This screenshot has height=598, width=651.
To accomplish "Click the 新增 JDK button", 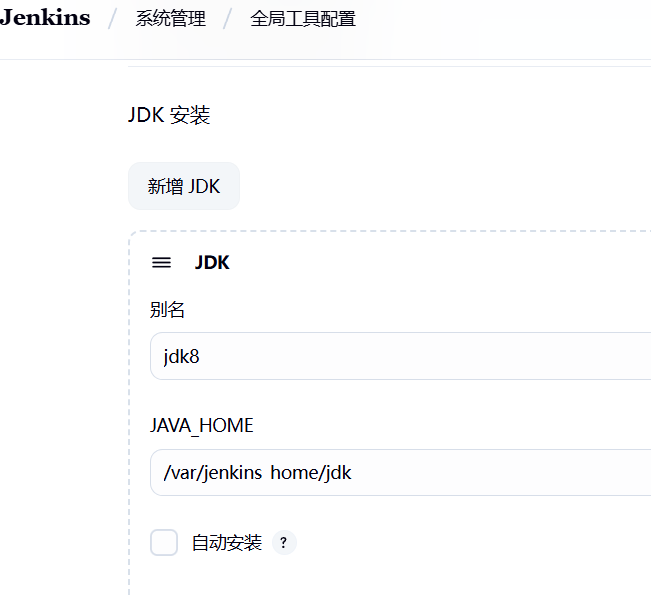I will pos(184,186).
